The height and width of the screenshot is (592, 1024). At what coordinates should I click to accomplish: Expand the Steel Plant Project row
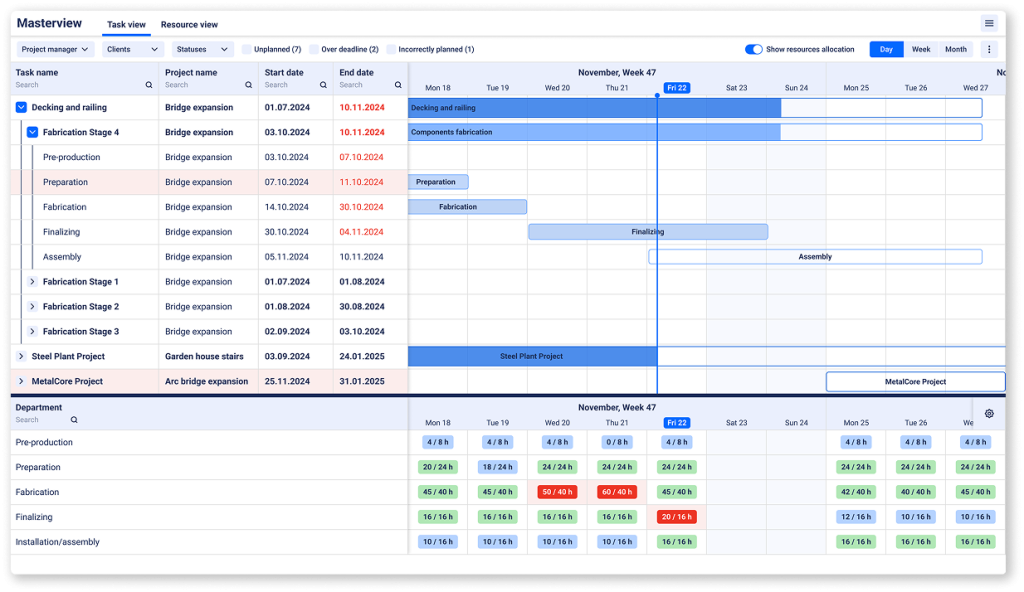(21, 356)
